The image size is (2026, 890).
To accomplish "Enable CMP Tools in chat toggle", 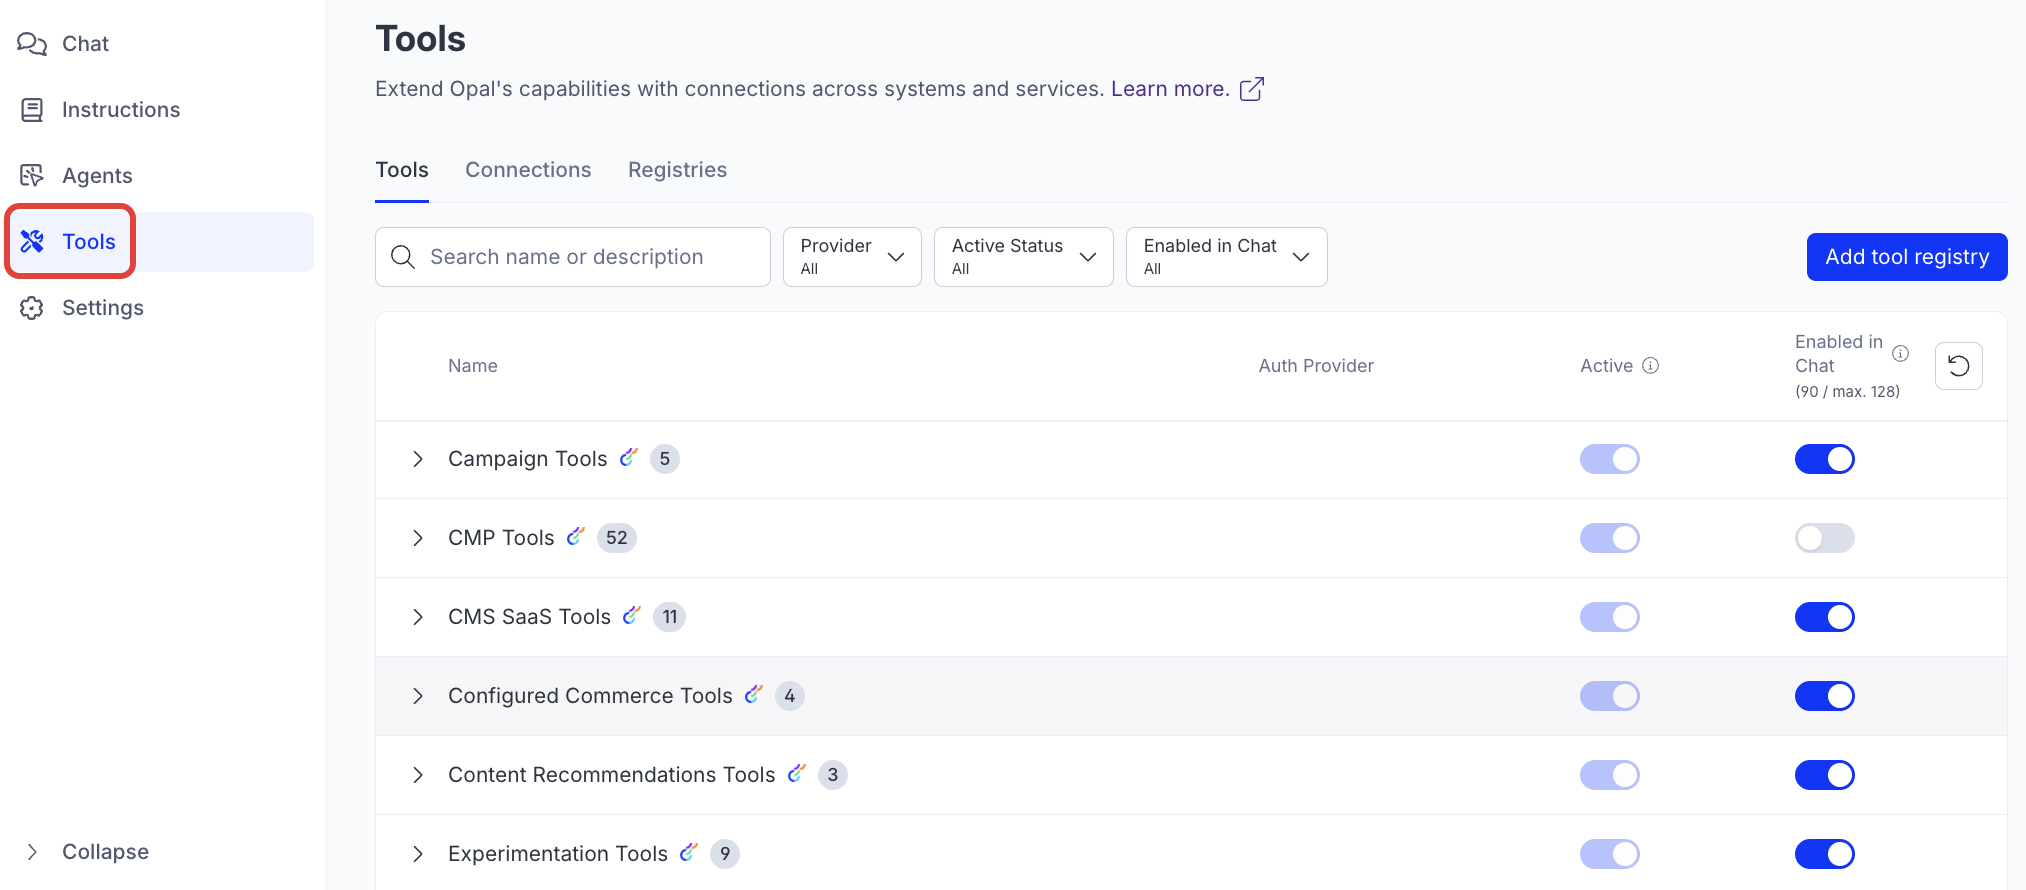I will point(1824,538).
